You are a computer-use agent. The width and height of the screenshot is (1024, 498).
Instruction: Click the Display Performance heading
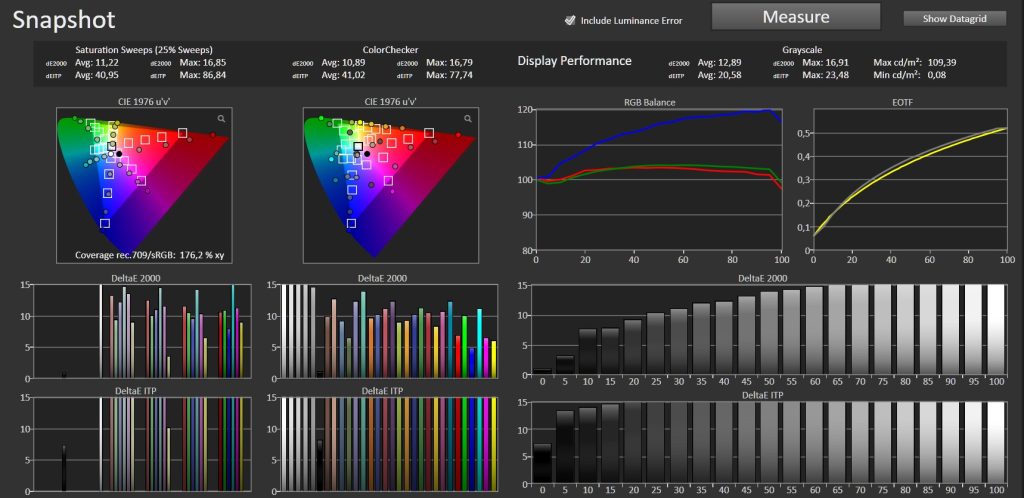[x=574, y=61]
